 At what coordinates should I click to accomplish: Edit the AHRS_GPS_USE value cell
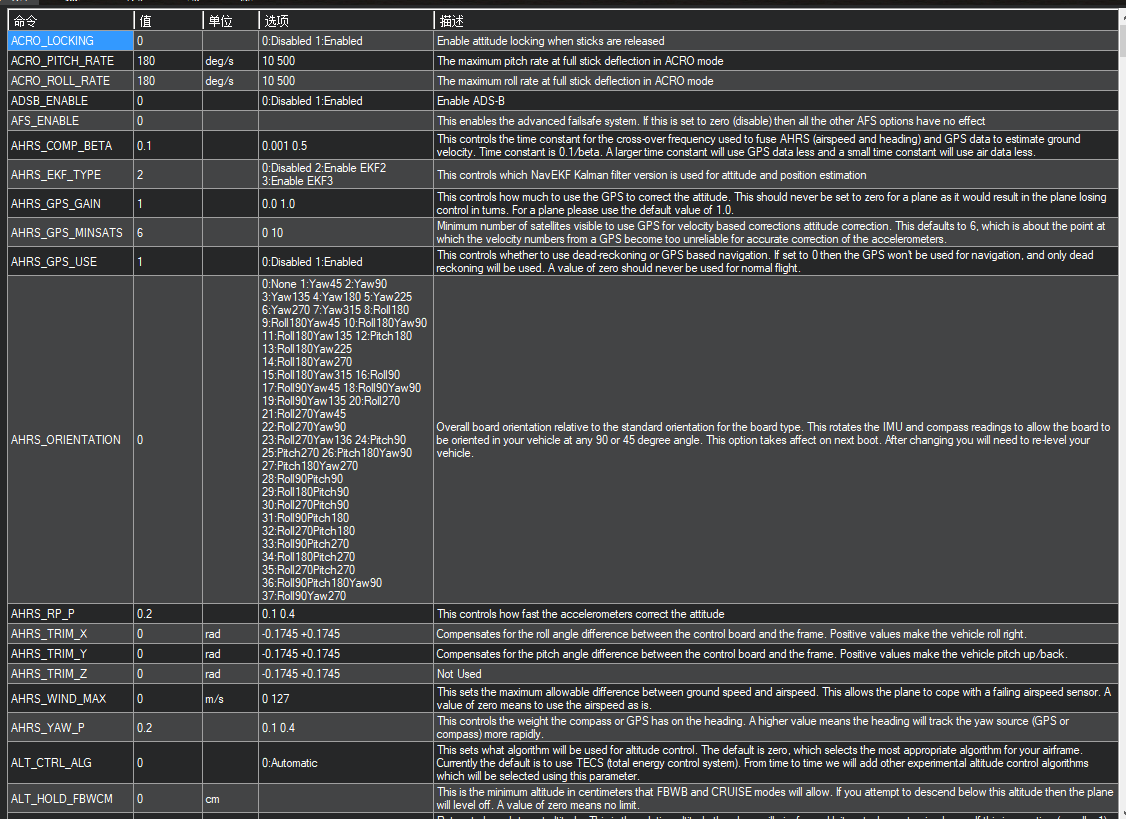coord(168,262)
